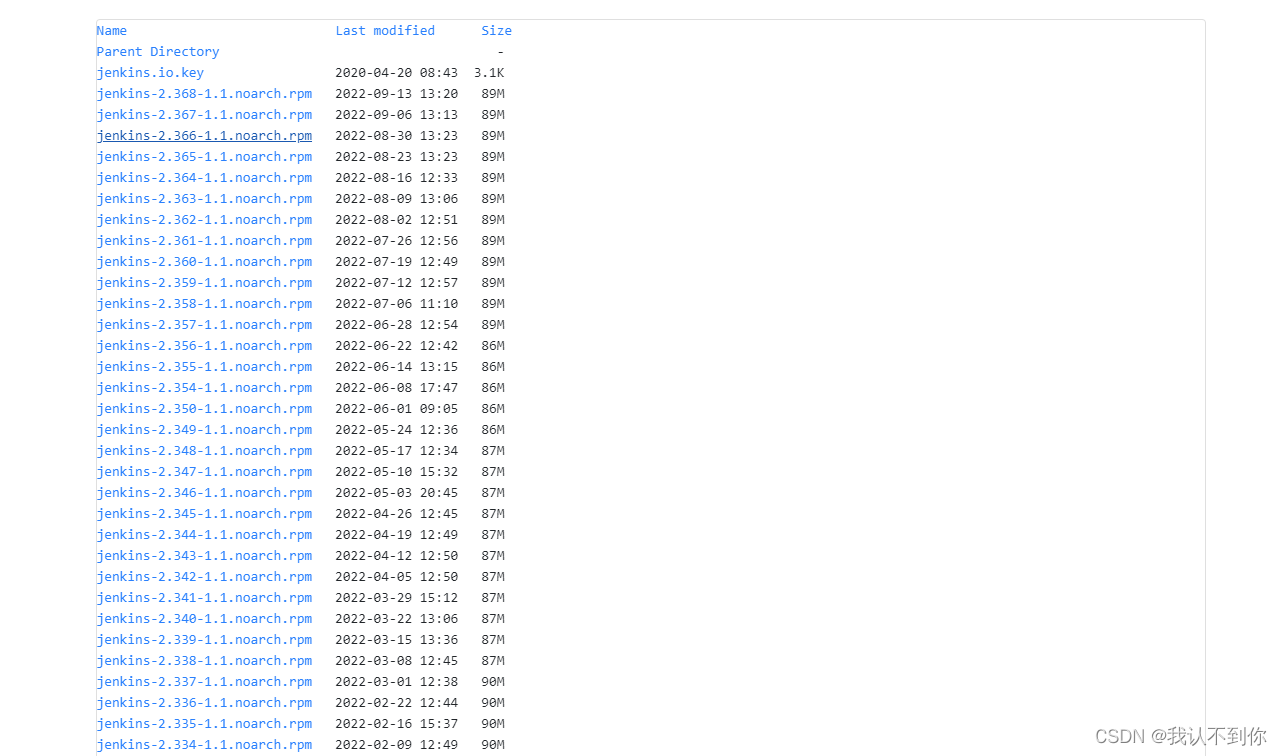The width and height of the screenshot is (1282, 756).
Task: Click the date 2022-03-29 15:12
Action: (397, 598)
